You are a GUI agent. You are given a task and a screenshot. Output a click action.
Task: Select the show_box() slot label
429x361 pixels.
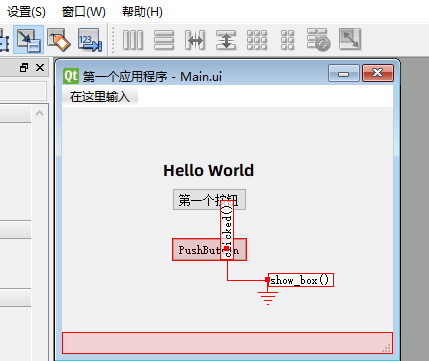301,280
